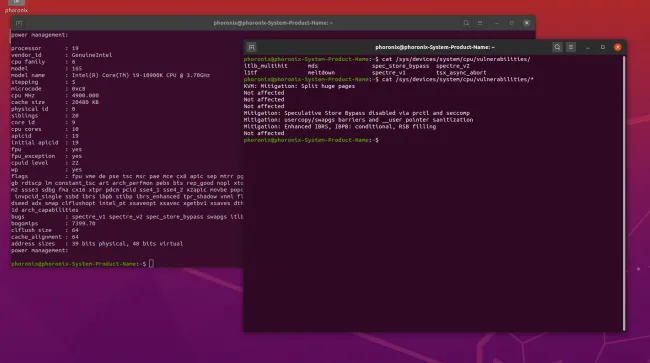Click 'spectre_v2' file name in front terminal
The image size is (650, 363).
453,66
